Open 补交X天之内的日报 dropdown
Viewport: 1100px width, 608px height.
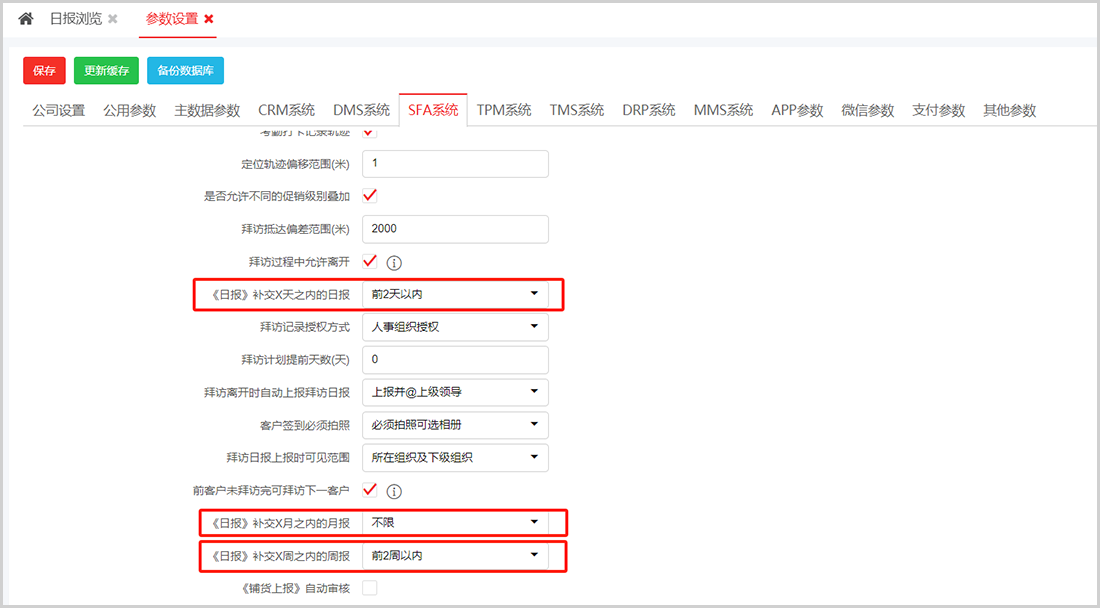tap(455, 294)
